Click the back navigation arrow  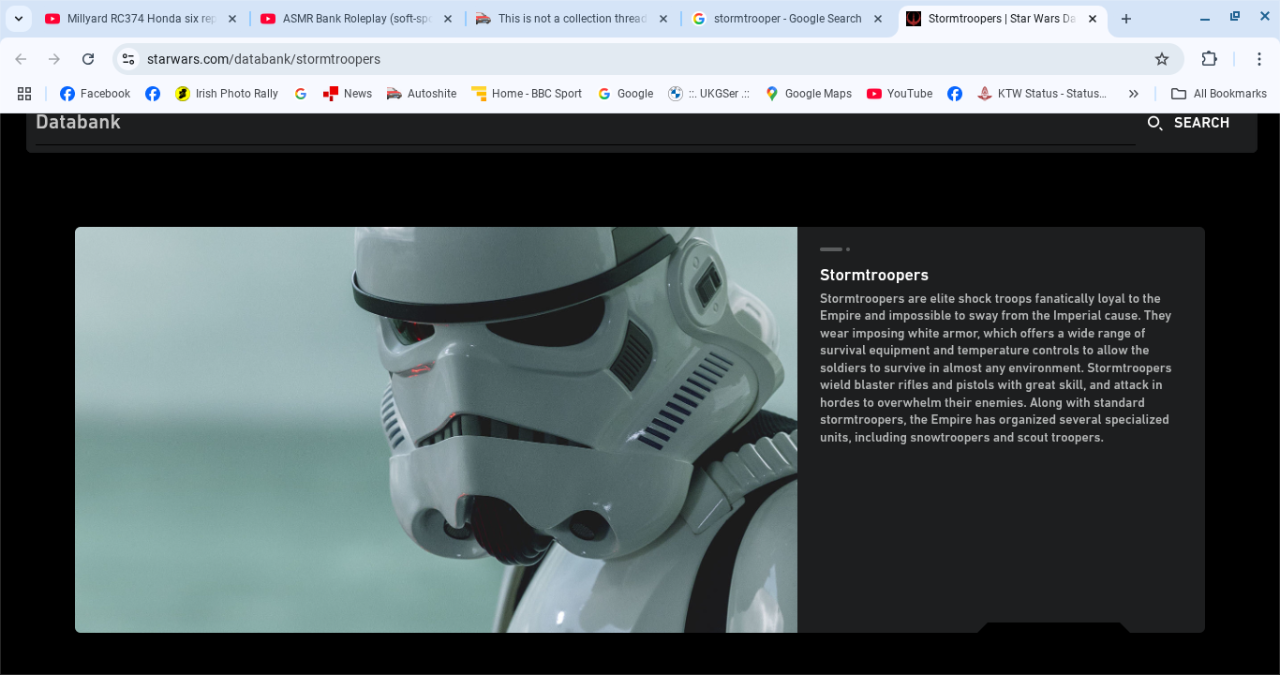[21, 59]
